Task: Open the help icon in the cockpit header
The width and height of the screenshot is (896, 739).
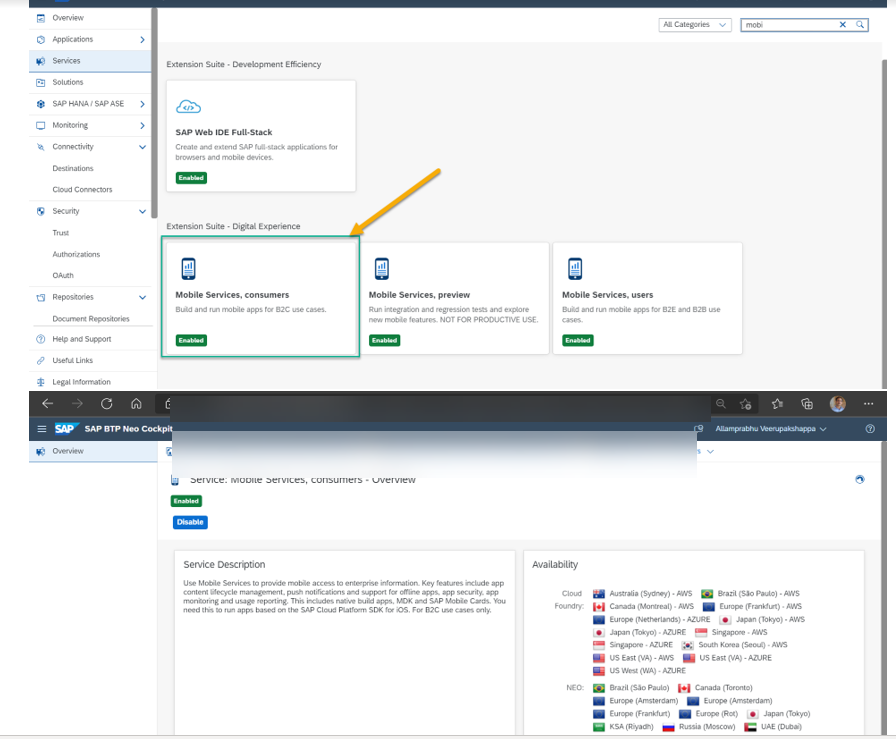Action: (870, 429)
